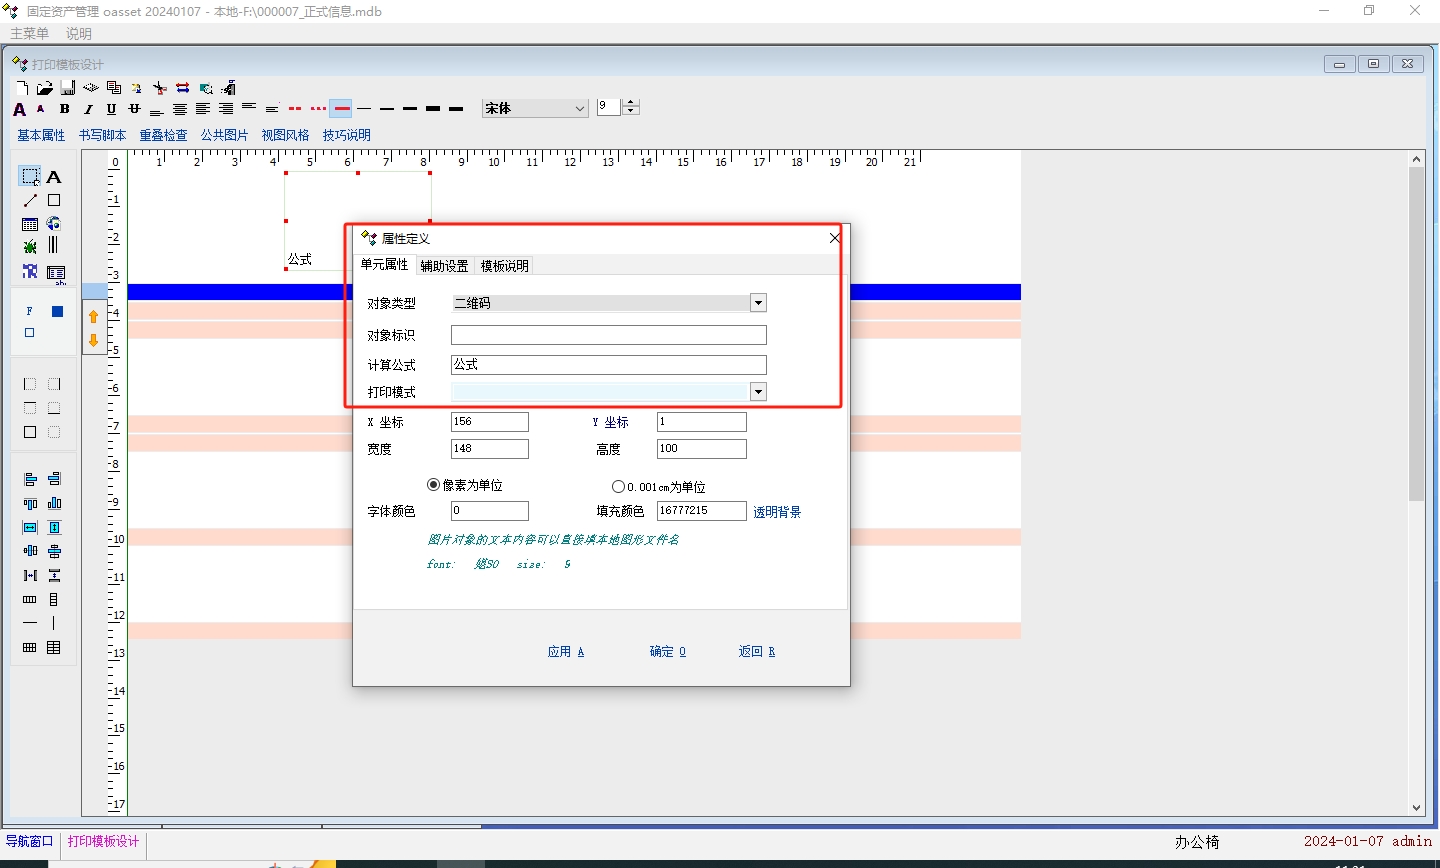Viewport: 1440px width, 868px height.
Task: Click the orange up arrow button
Action: tap(94, 317)
